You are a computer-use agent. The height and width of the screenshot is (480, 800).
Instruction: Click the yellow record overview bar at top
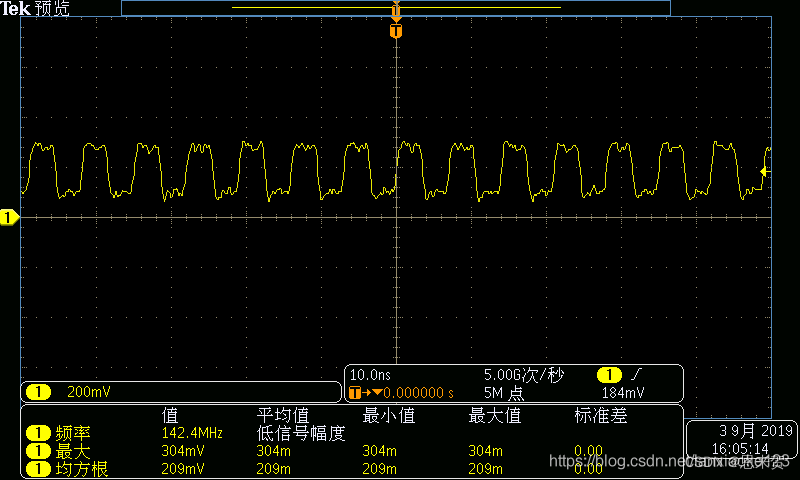396,8
